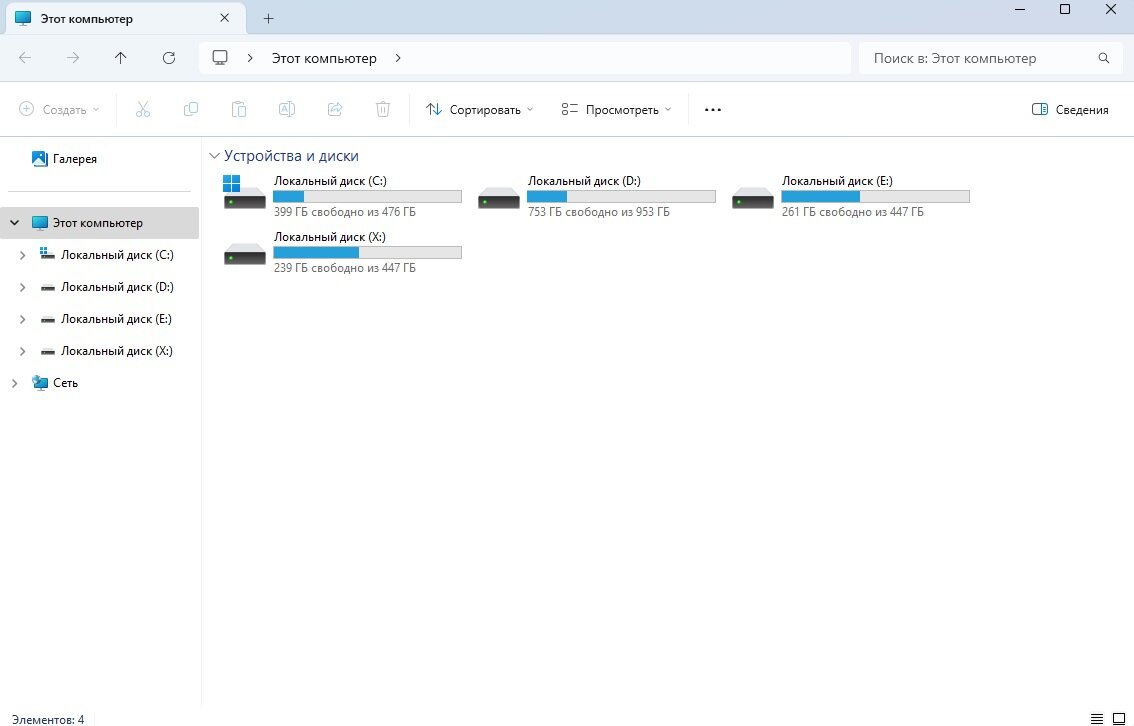Click chevron after Этот компьютер in address bar
This screenshot has height=726, width=1134.
point(398,58)
